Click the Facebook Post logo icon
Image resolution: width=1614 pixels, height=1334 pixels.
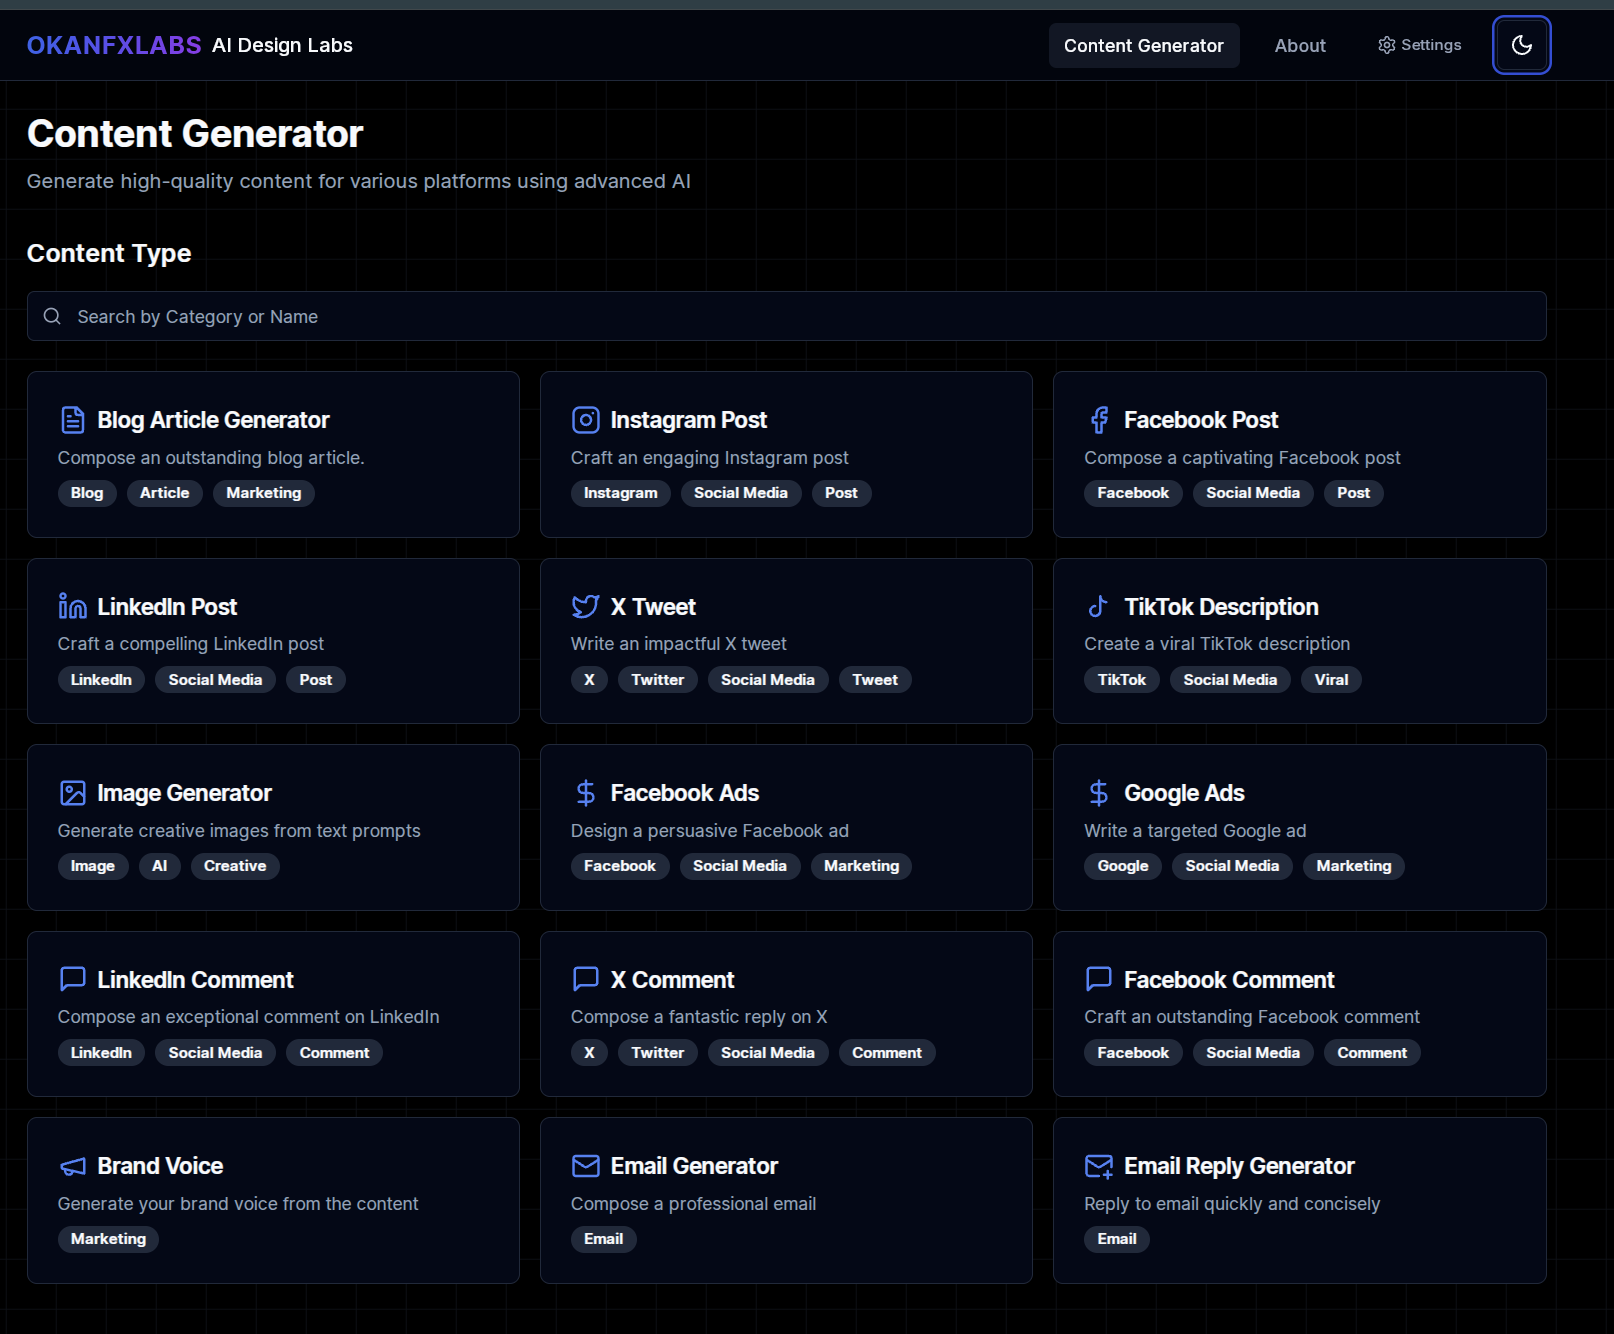[x=1099, y=420]
